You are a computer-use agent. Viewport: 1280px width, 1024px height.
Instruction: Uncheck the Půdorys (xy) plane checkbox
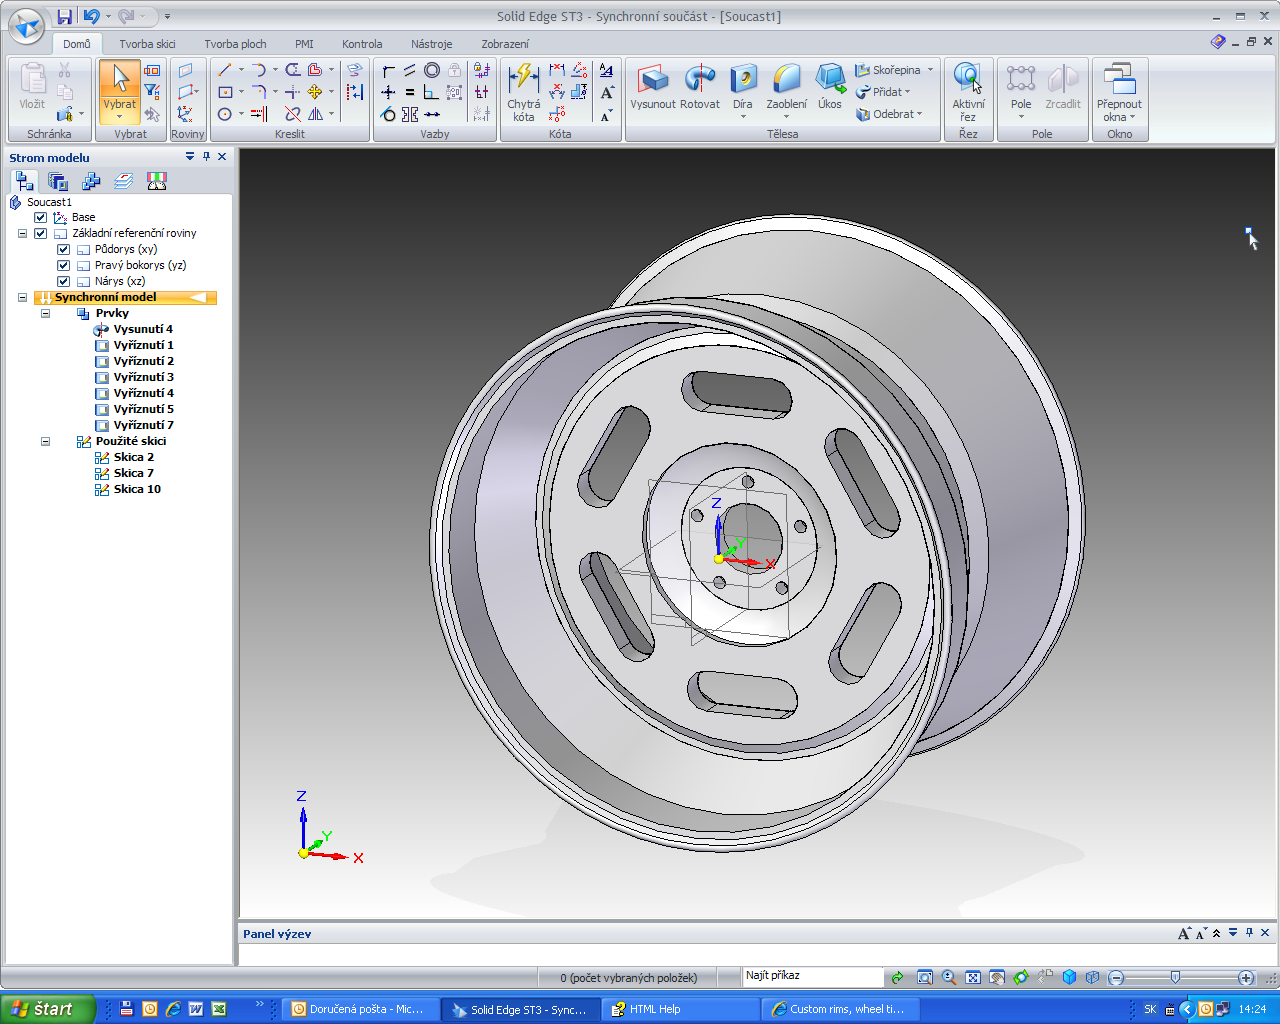pos(64,249)
